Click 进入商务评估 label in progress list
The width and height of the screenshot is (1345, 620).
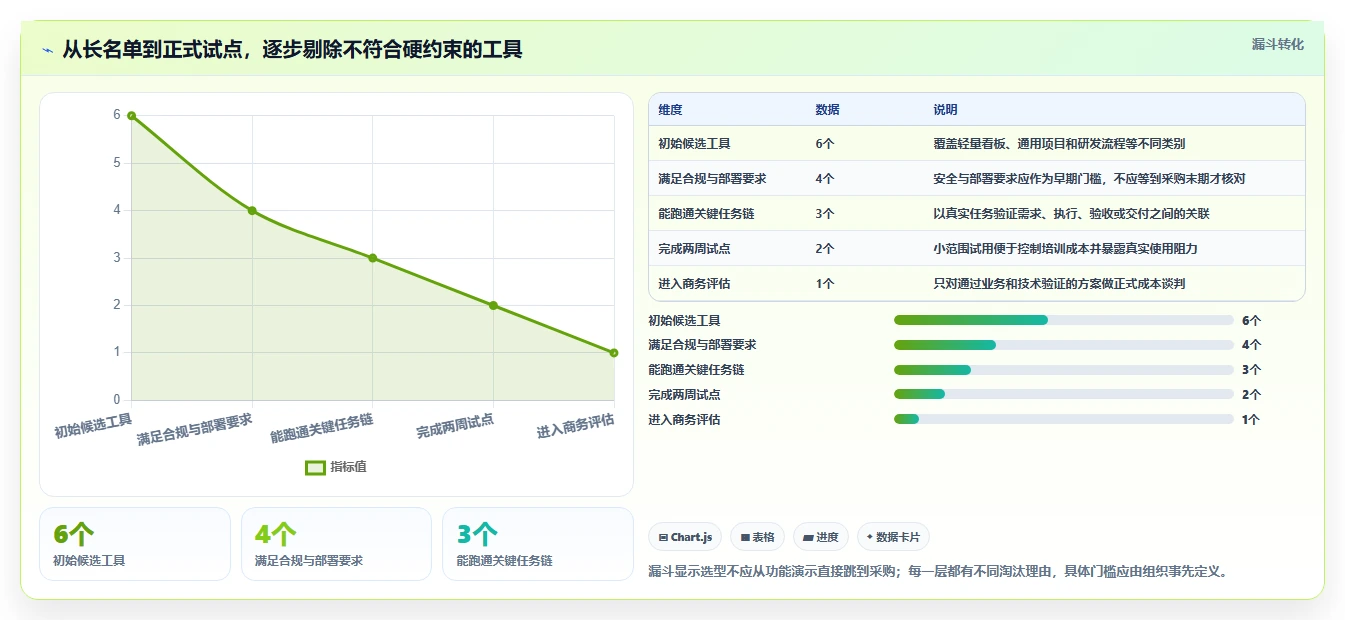(684, 419)
